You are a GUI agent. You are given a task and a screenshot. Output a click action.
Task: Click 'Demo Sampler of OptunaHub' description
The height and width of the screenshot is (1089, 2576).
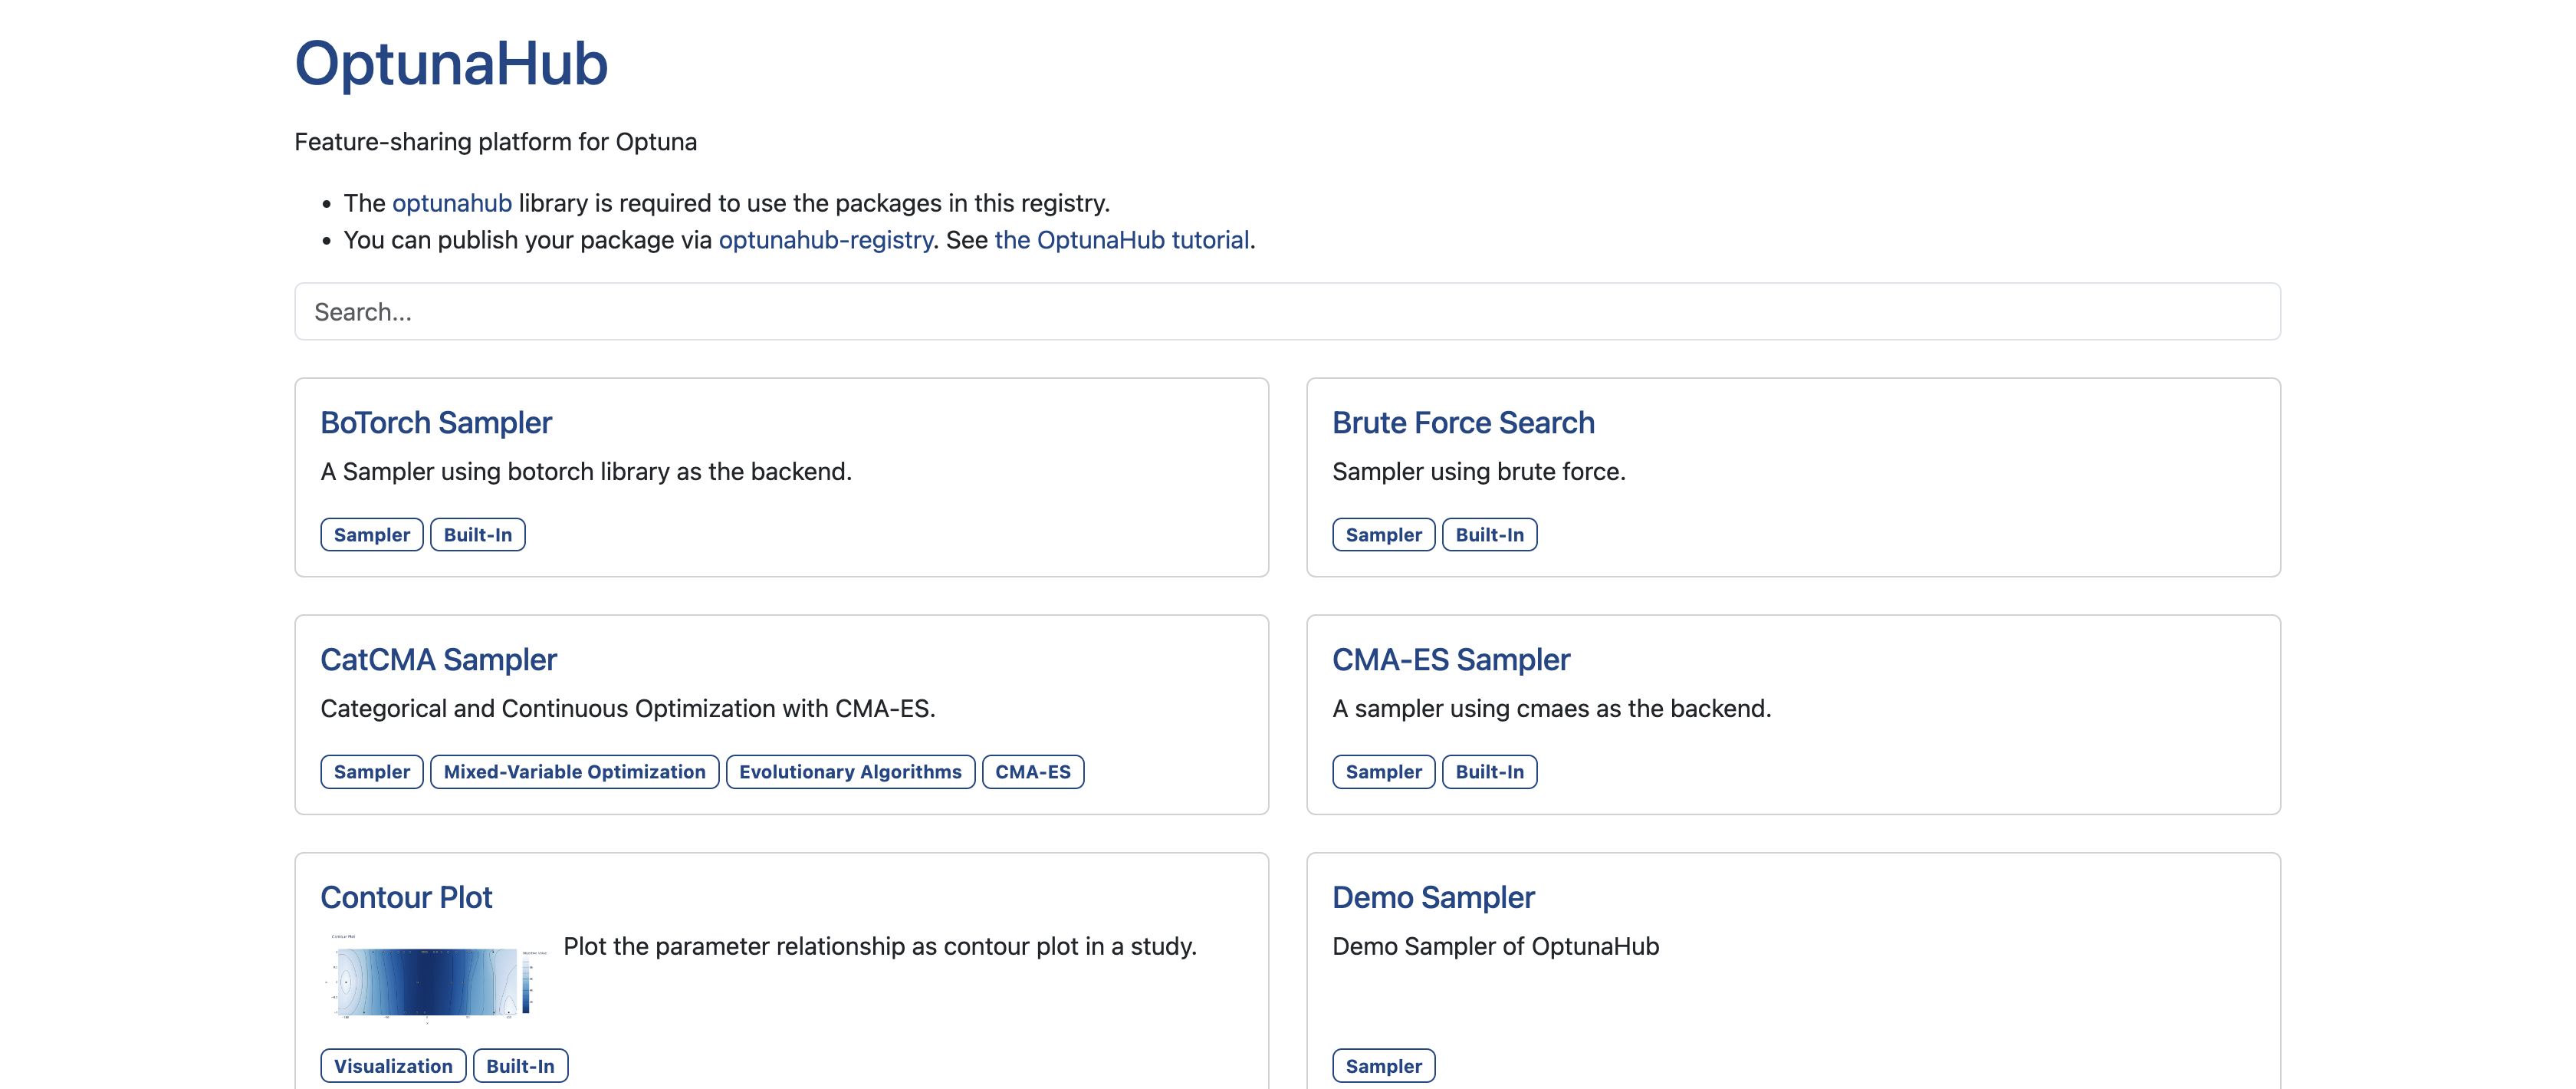coord(1496,947)
